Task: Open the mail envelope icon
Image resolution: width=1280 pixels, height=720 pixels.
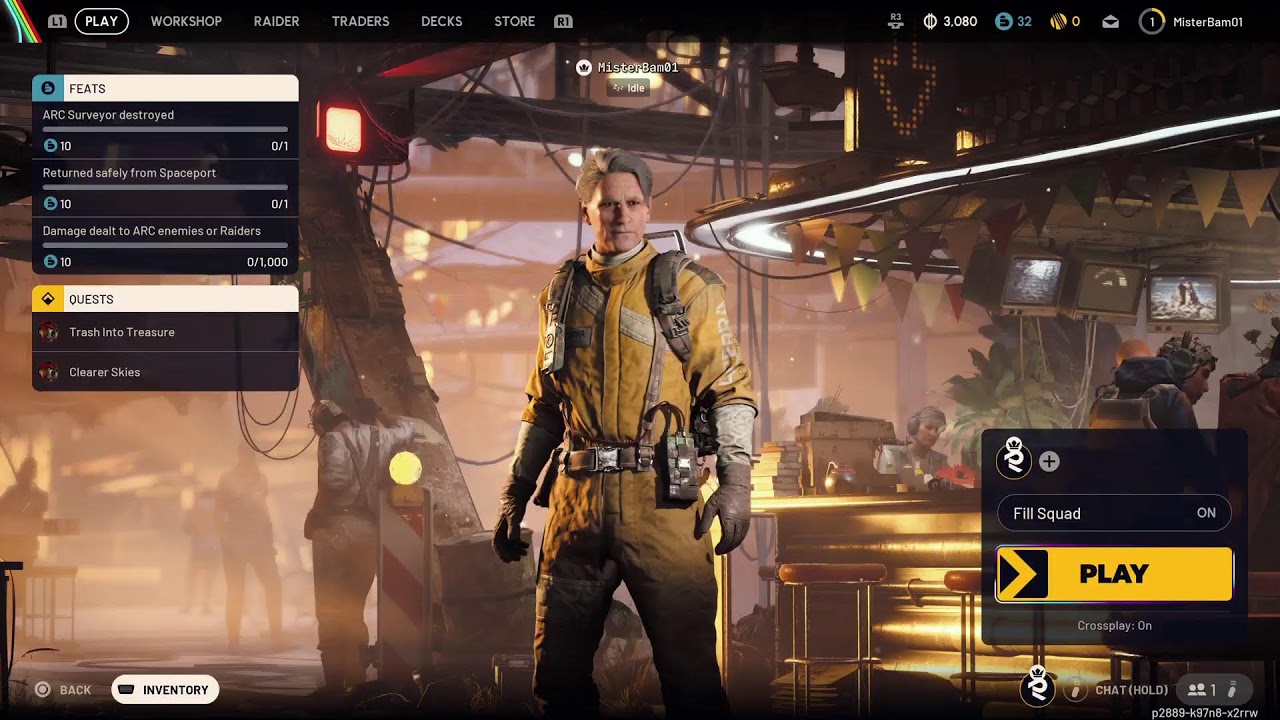Action: (x=1110, y=22)
